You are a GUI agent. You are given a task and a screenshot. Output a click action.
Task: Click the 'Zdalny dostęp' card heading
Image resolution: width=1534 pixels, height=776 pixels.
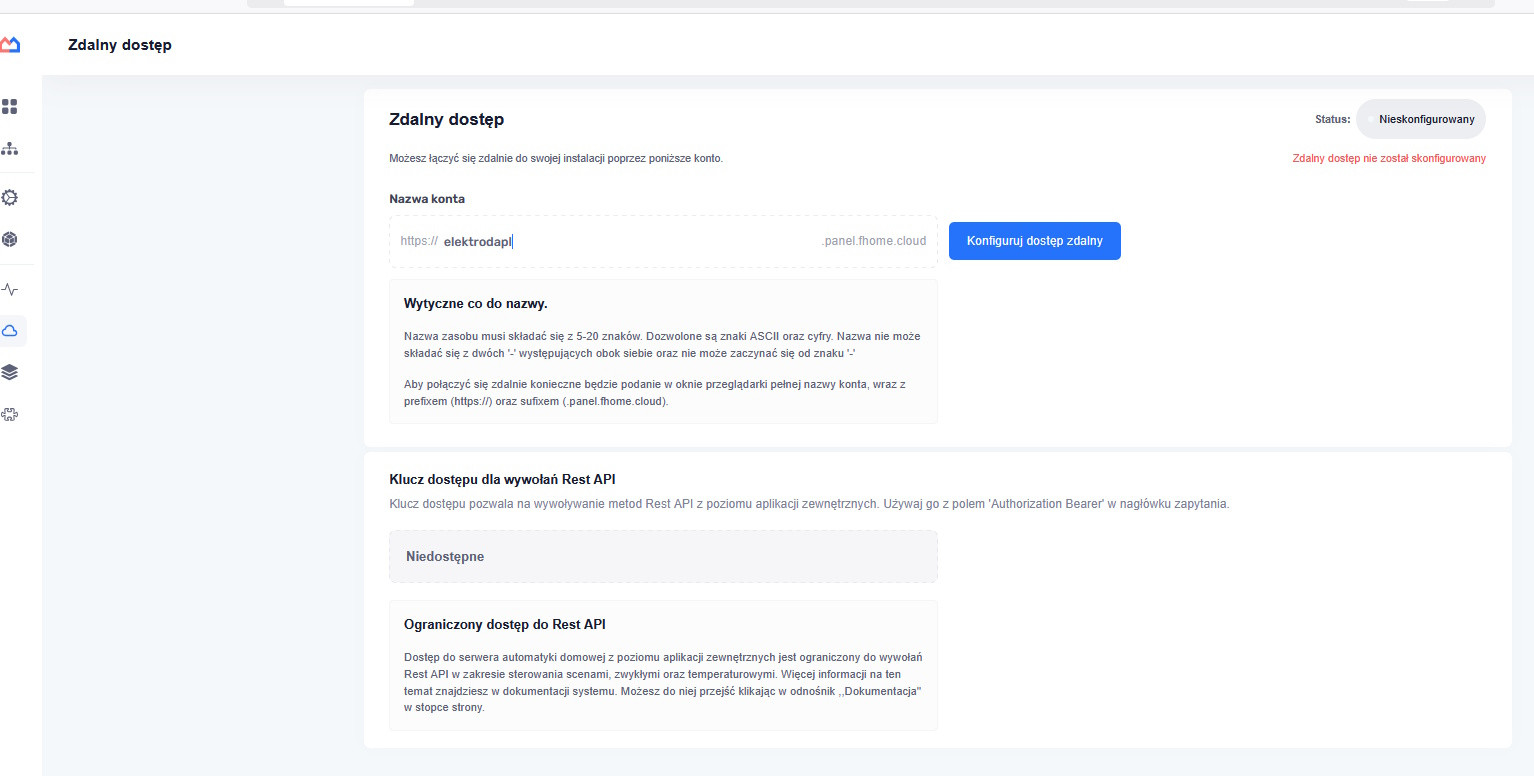446,119
